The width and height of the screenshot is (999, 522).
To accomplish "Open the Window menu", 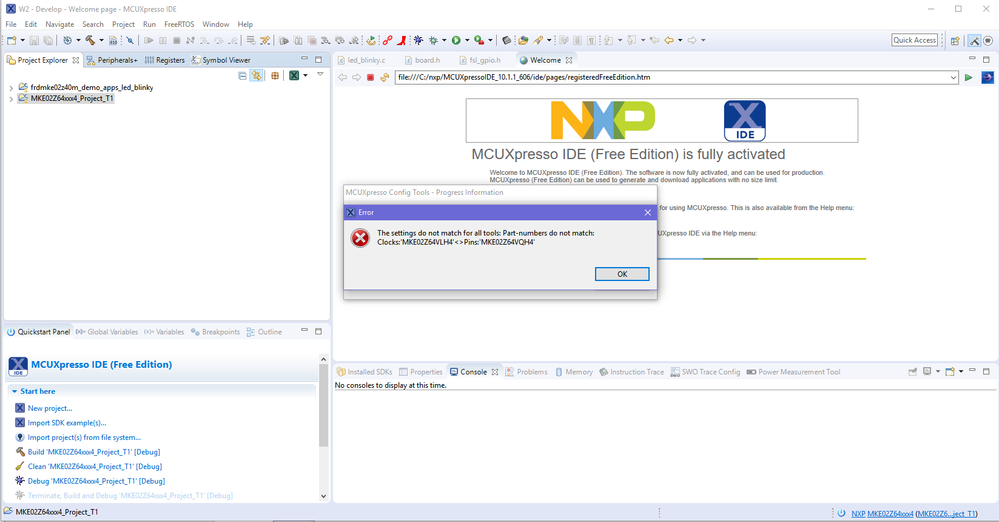I will click(x=215, y=24).
